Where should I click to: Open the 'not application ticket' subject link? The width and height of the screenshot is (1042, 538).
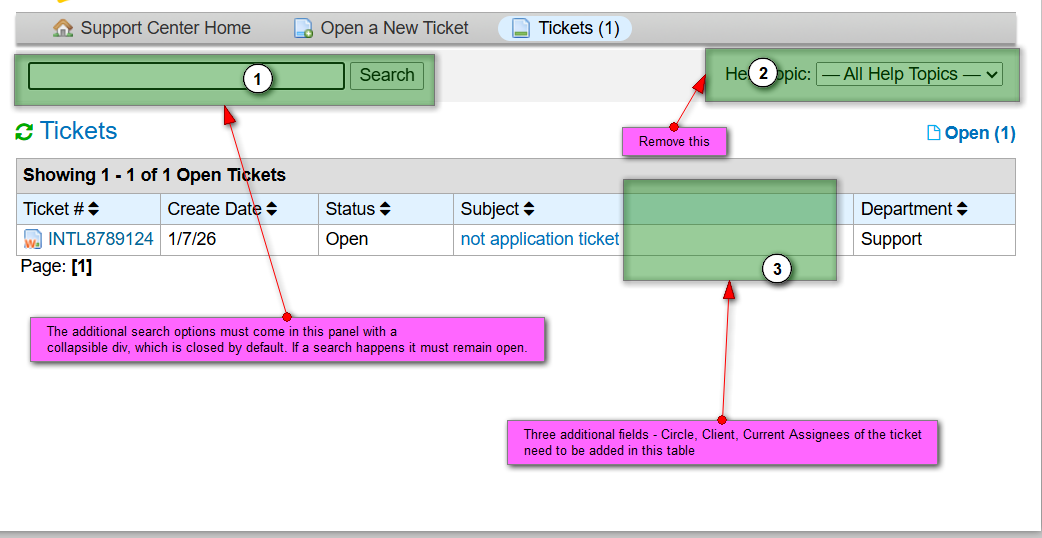[539, 240]
